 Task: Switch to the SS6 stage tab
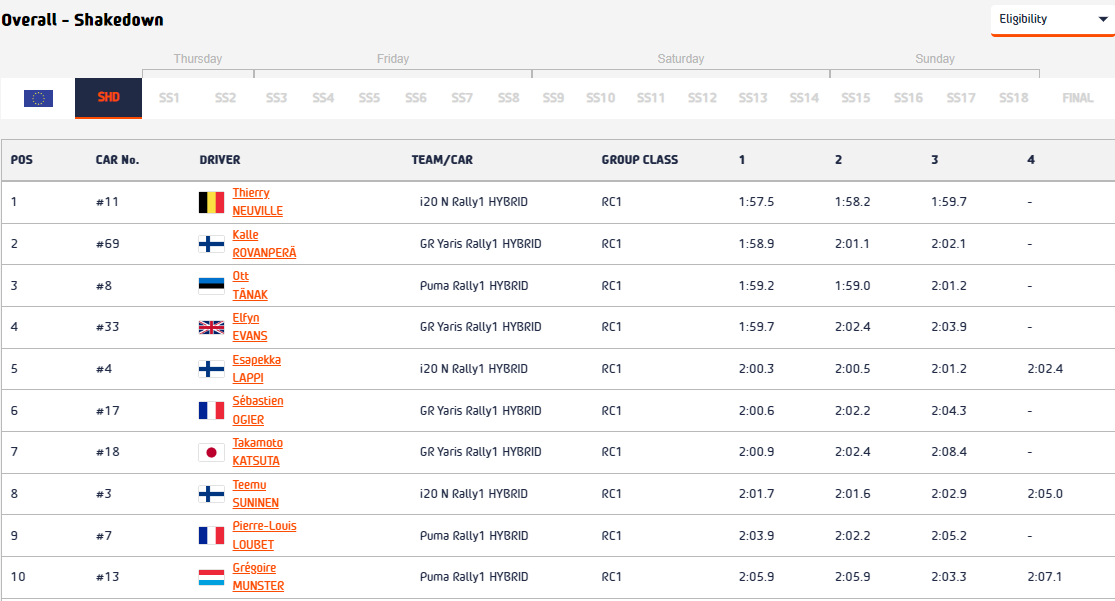(x=416, y=98)
